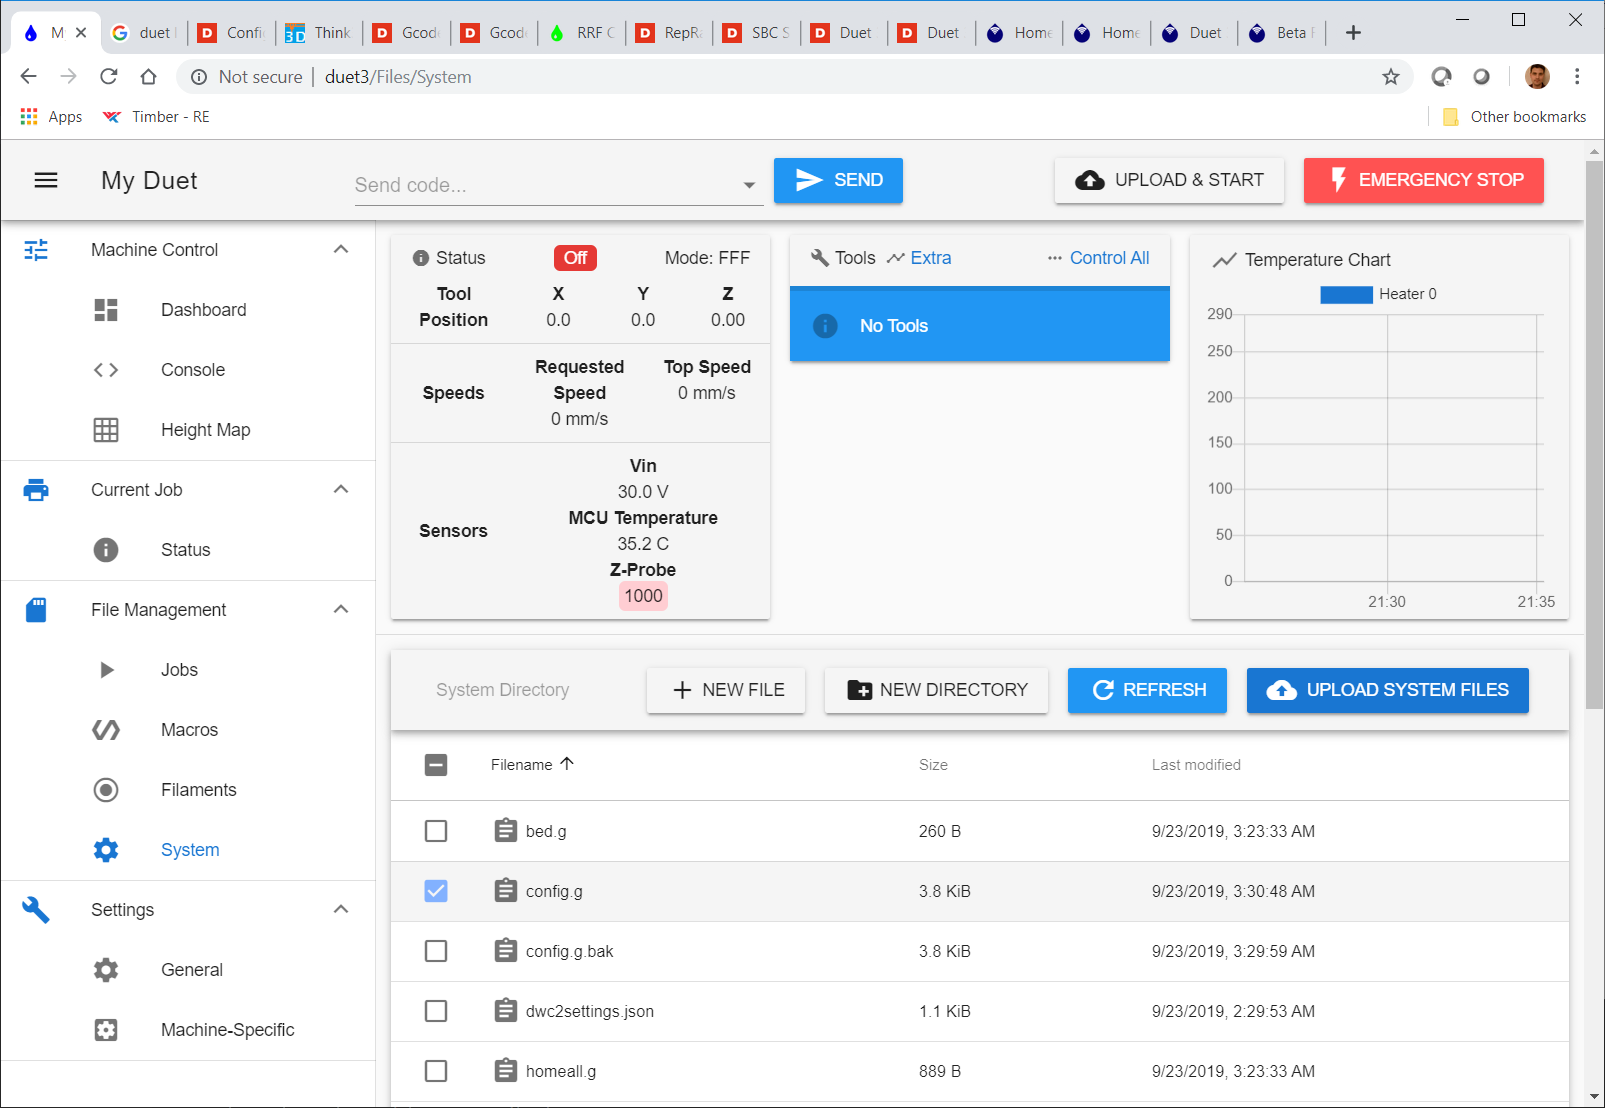Open a new browser tab
1605x1108 pixels.
tap(1353, 33)
